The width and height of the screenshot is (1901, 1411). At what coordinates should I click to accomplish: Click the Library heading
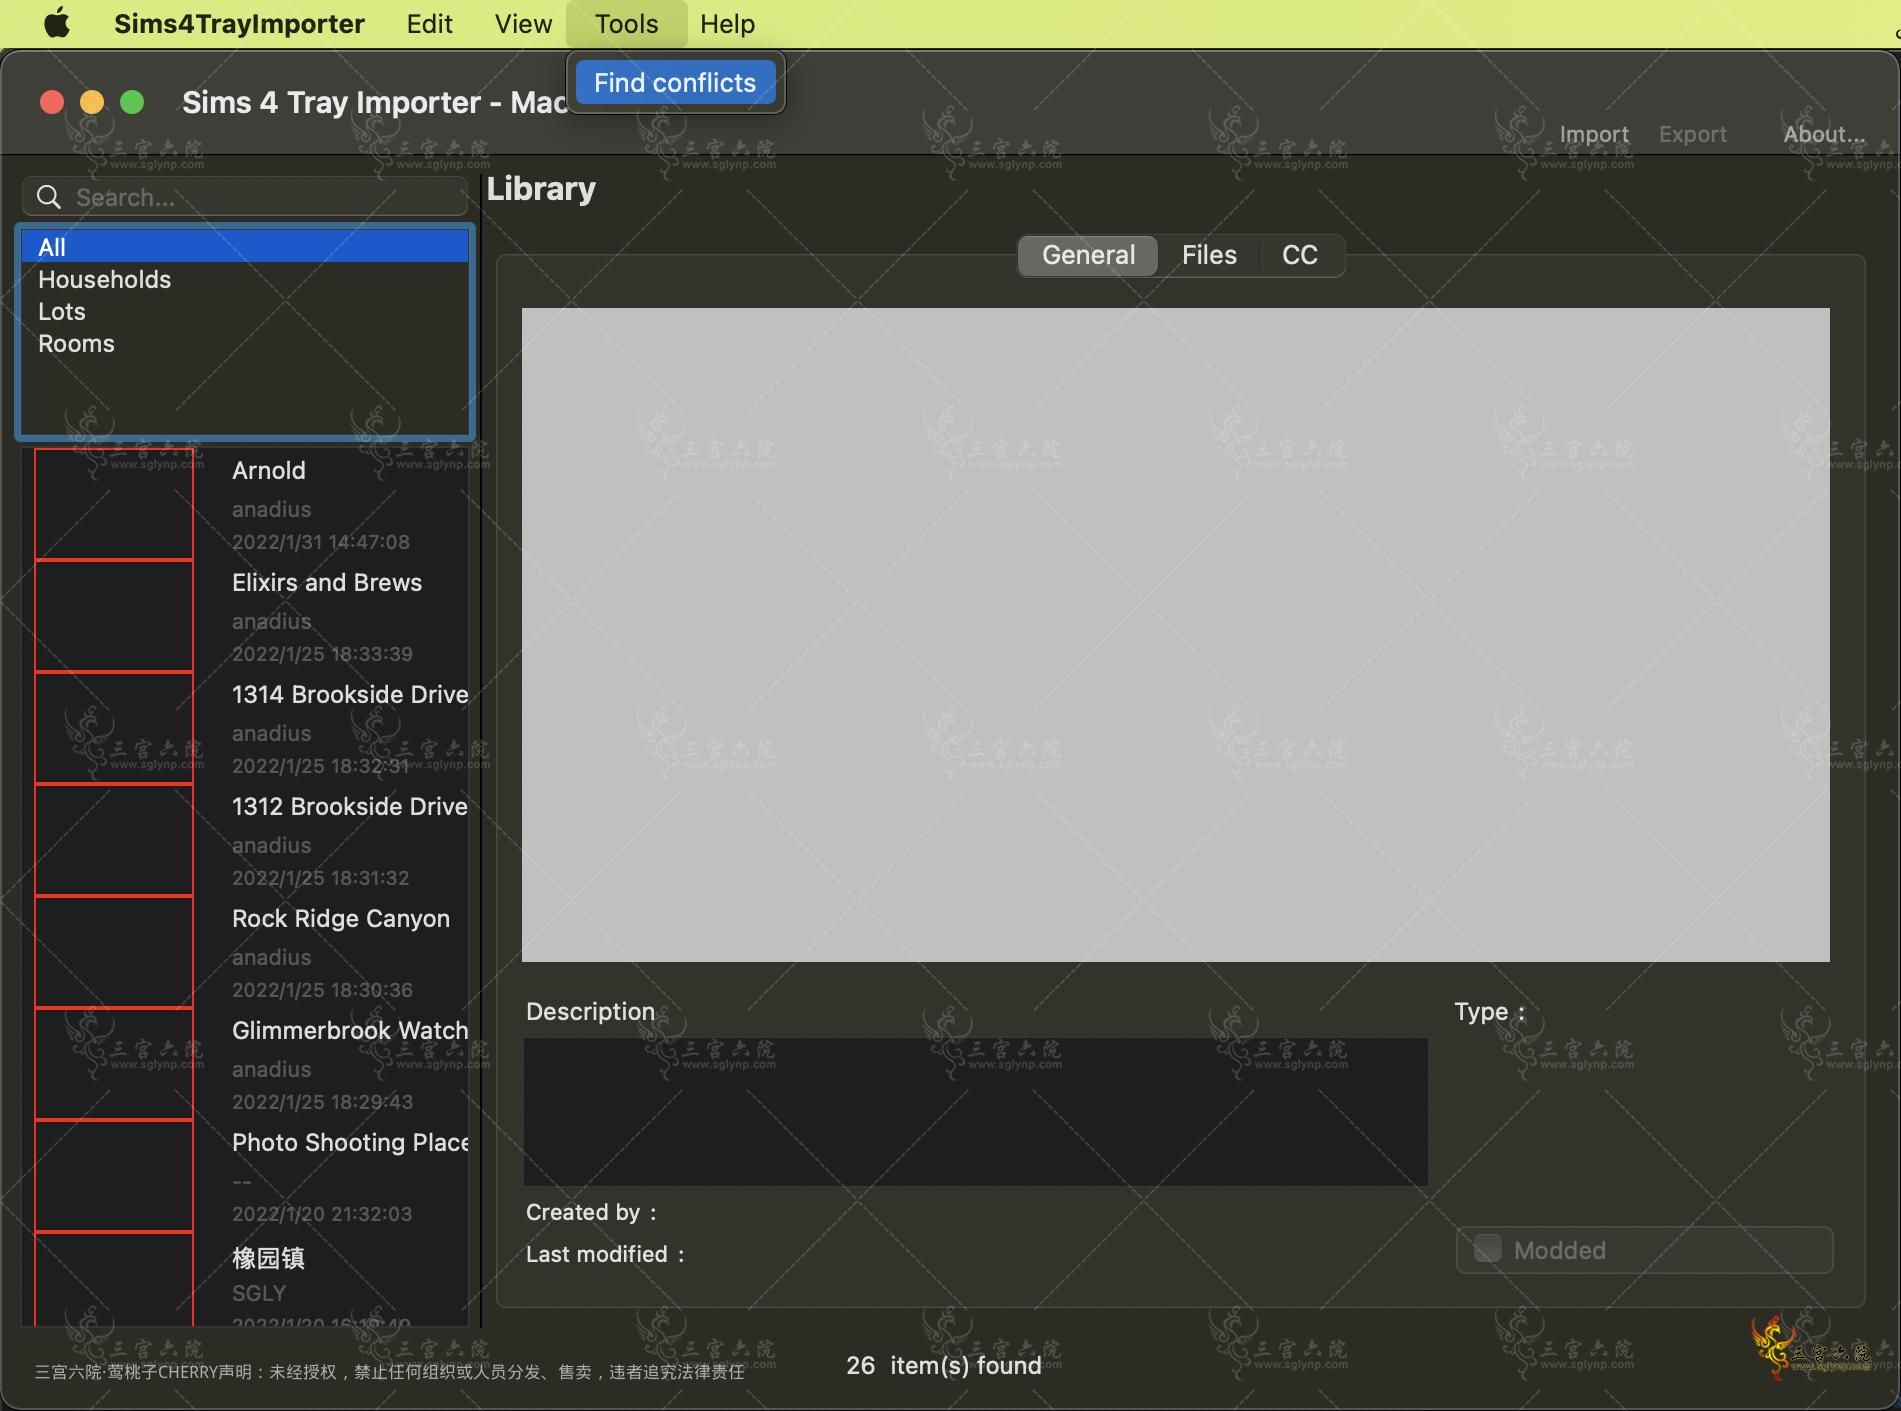coord(541,189)
